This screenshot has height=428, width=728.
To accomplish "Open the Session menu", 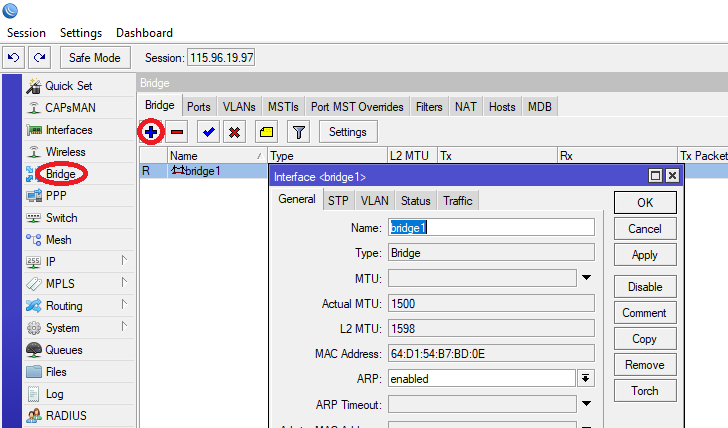I will tap(26, 33).
